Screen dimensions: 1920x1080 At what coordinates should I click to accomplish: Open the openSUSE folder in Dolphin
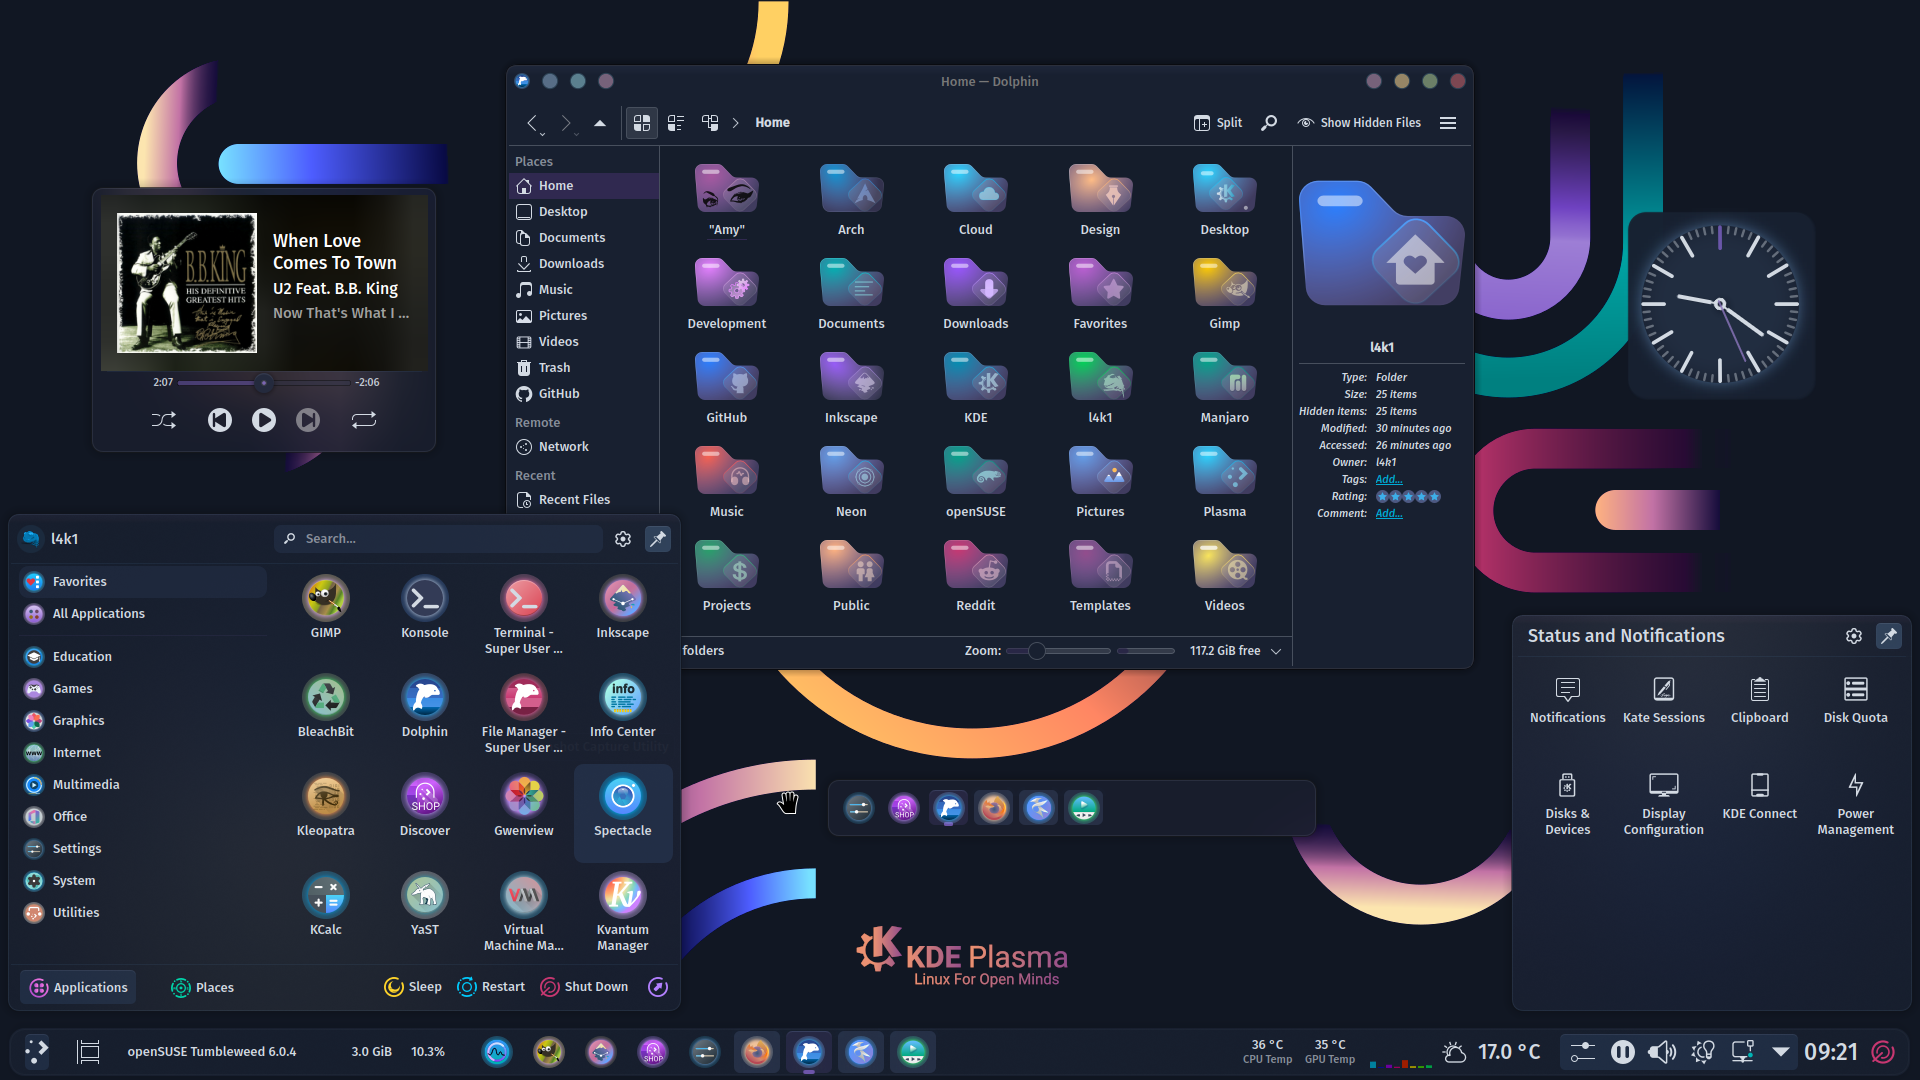[975, 482]
